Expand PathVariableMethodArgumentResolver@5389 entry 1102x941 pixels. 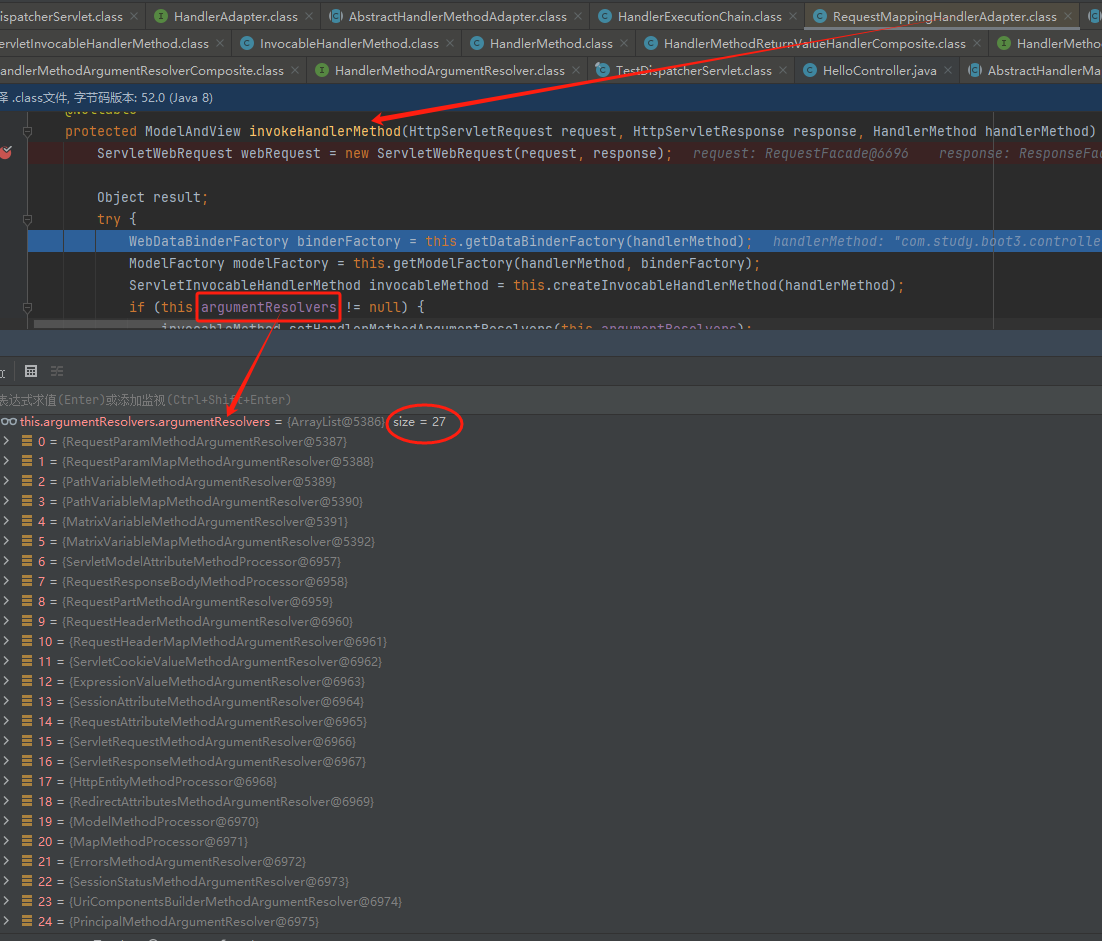pos(6,481)
